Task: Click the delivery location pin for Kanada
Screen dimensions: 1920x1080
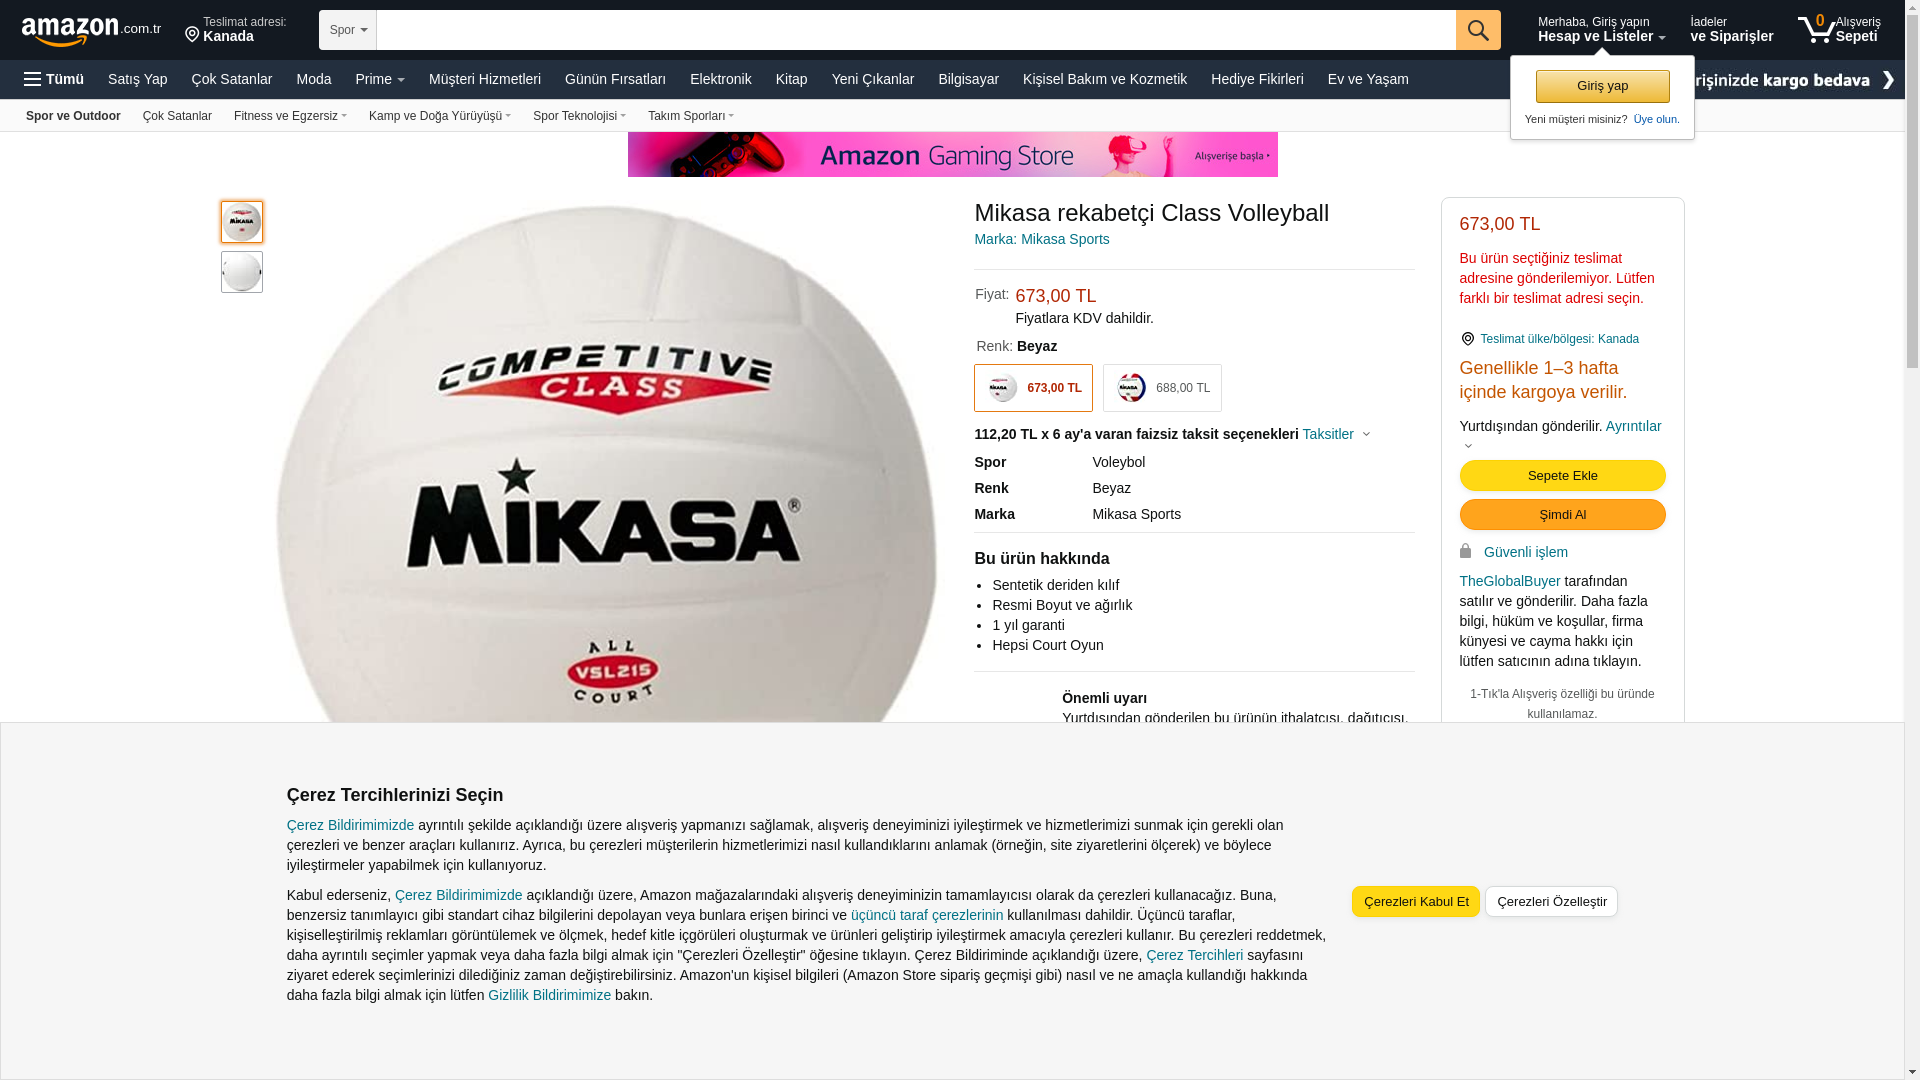Action: coord(192,36)
